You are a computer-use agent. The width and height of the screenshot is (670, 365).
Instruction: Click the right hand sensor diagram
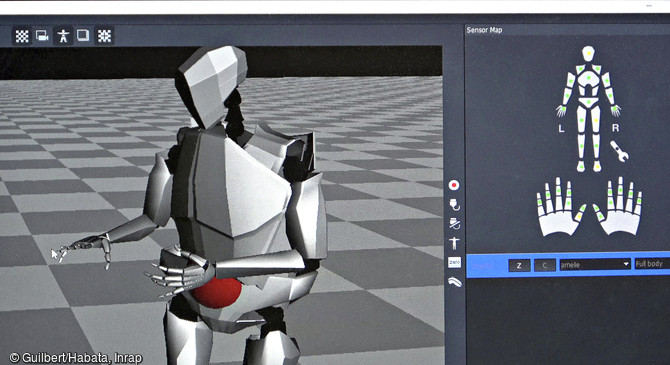pyautogui.click(x=617, y=206)
